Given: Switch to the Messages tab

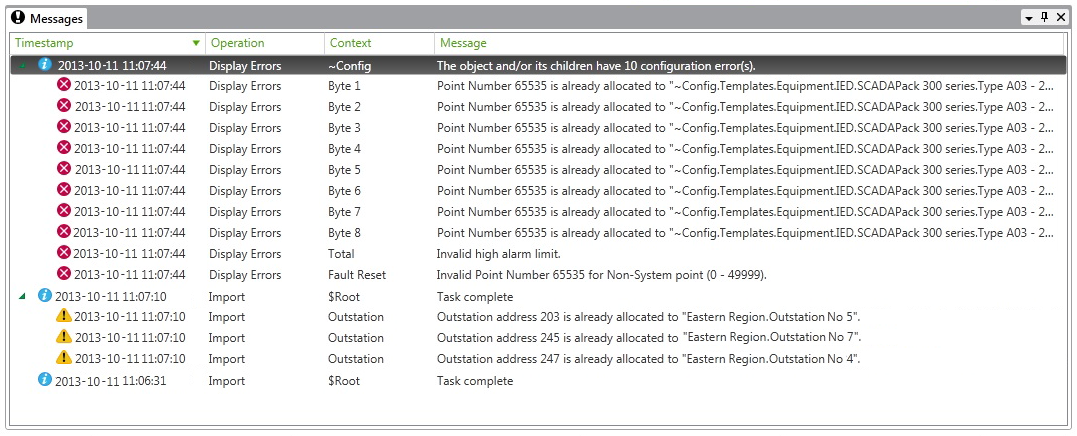Looking at the screenshot, I should point(46,18).
